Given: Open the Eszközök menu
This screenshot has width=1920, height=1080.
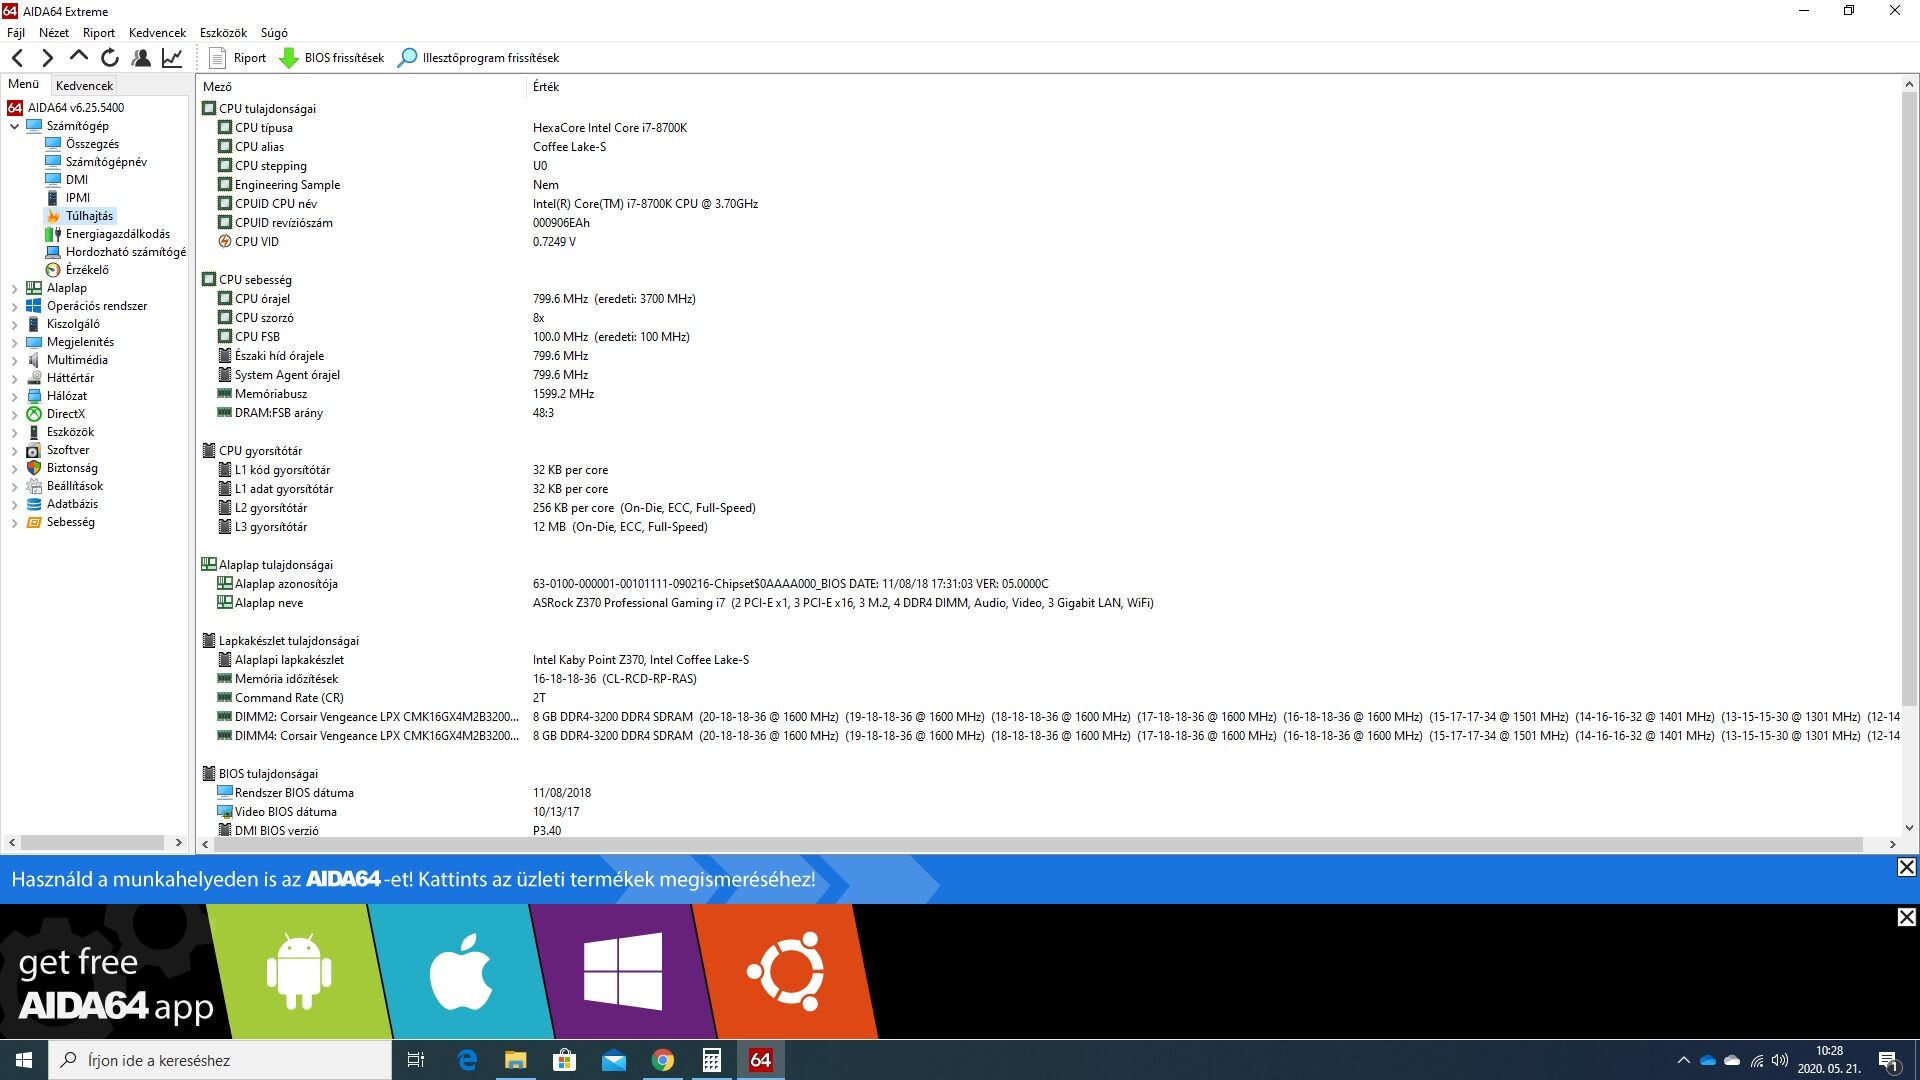Looking at the screenshot, I should [x=223, y=33].
